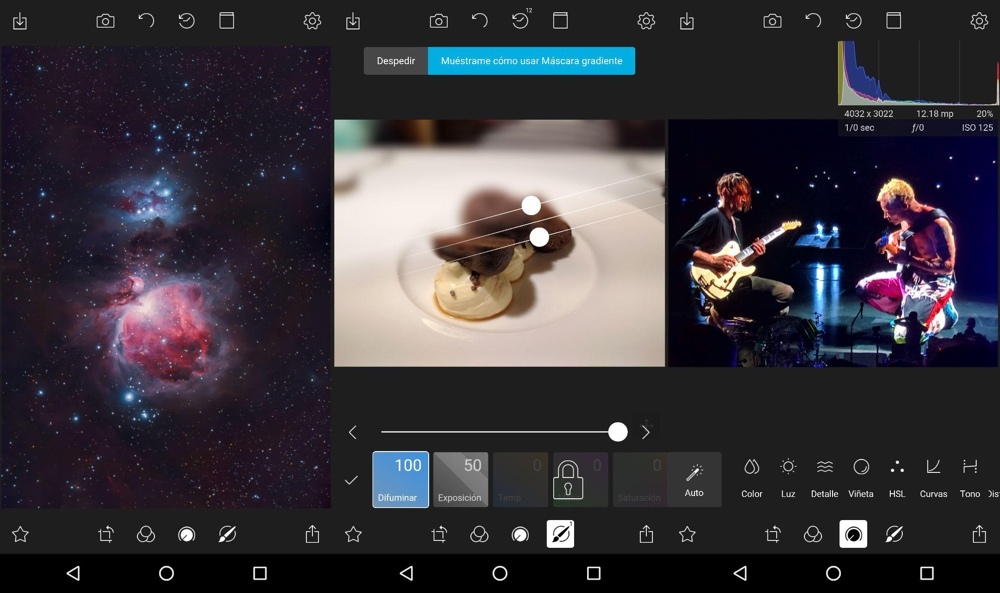This screenshot has height=593, width=1000.
Task: Select the Color droplet adjustment
Action: tap(752, 476)
